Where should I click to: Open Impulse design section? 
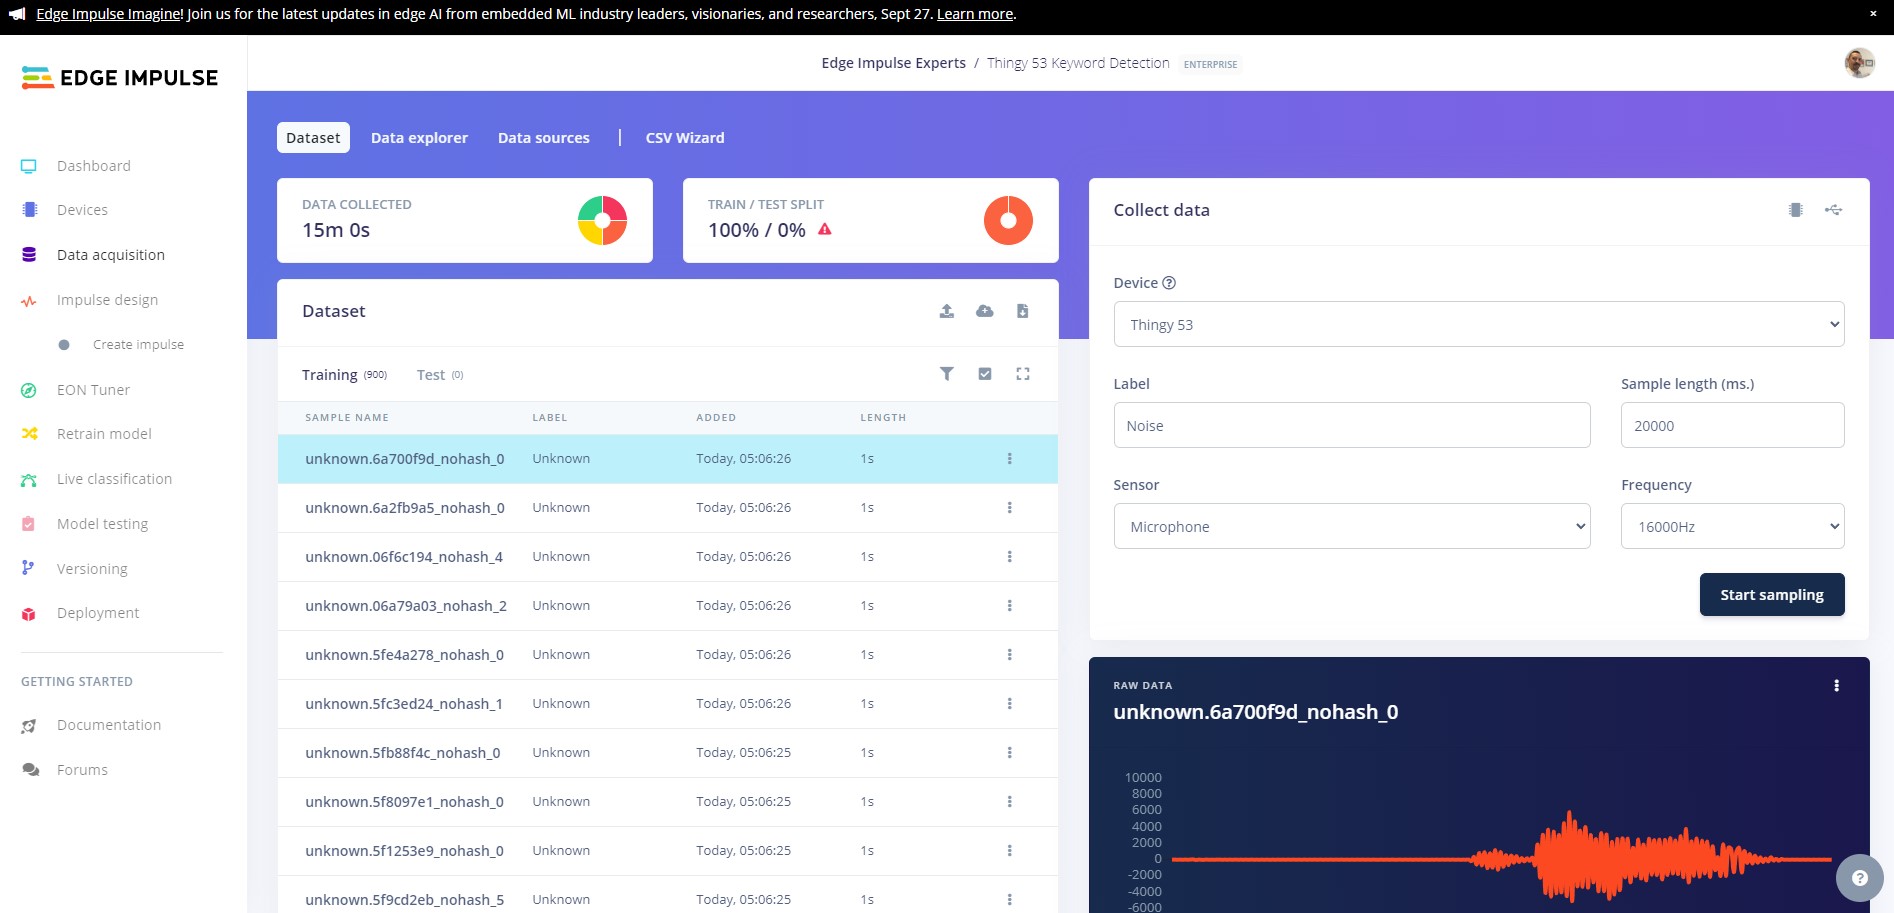[107, 300]
